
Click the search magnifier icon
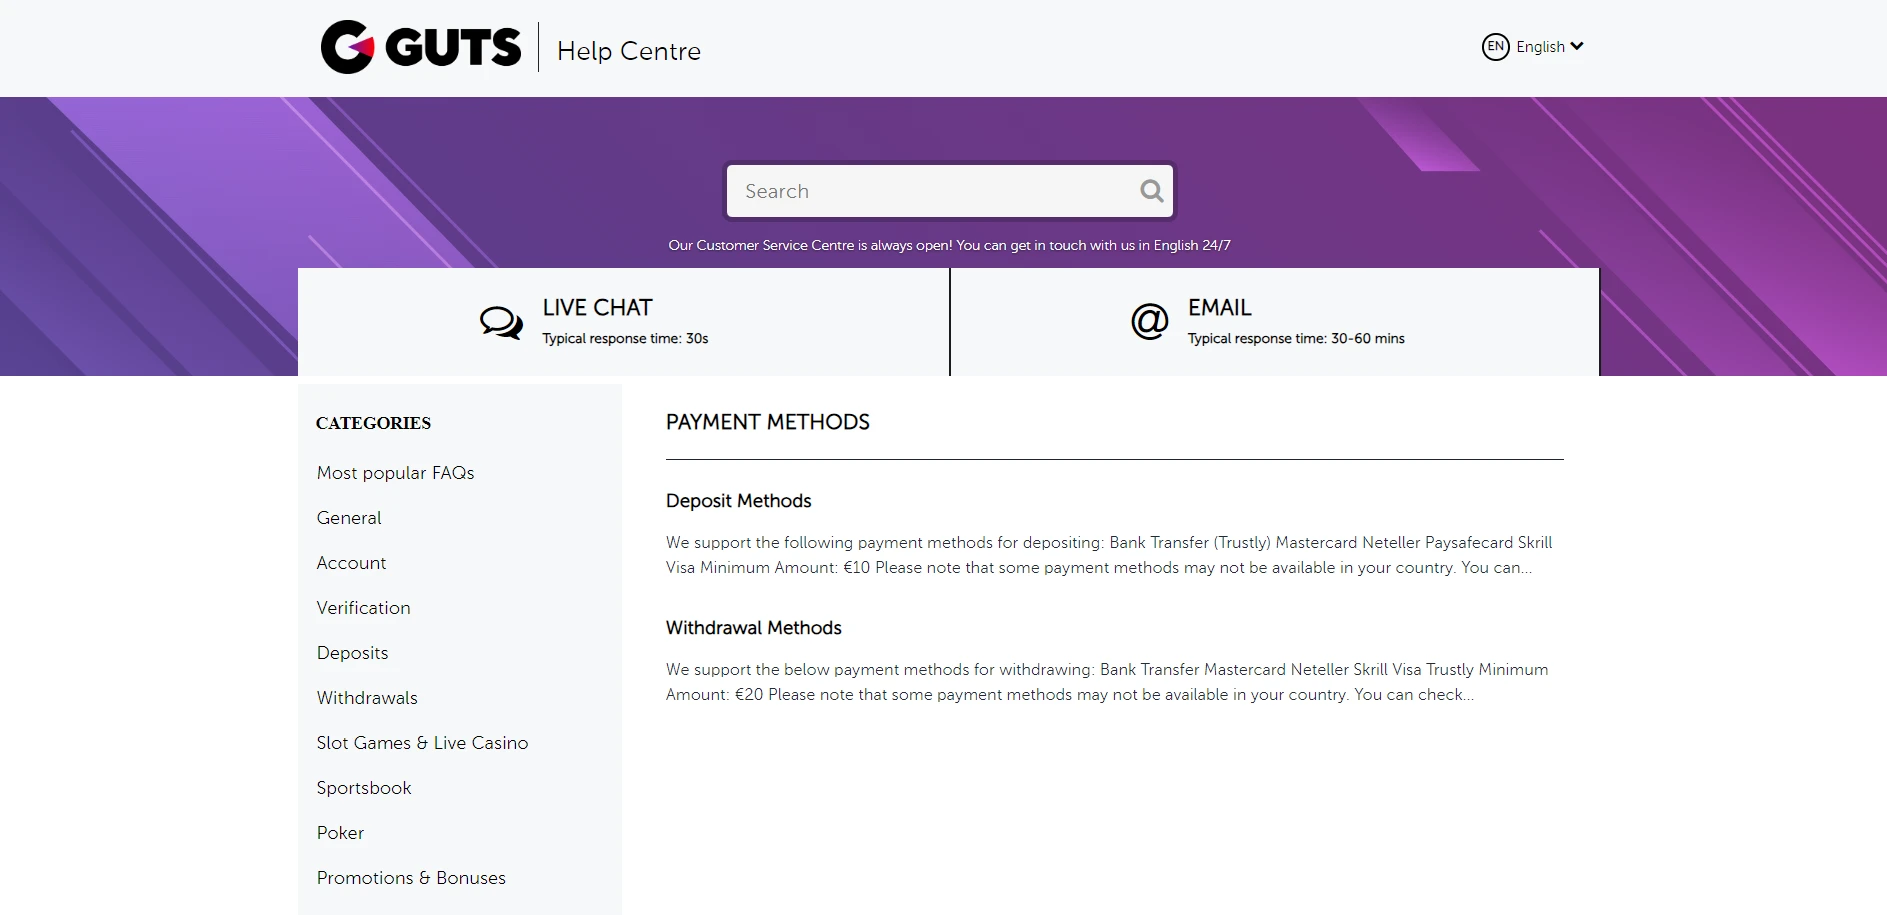coord(1152,191)
